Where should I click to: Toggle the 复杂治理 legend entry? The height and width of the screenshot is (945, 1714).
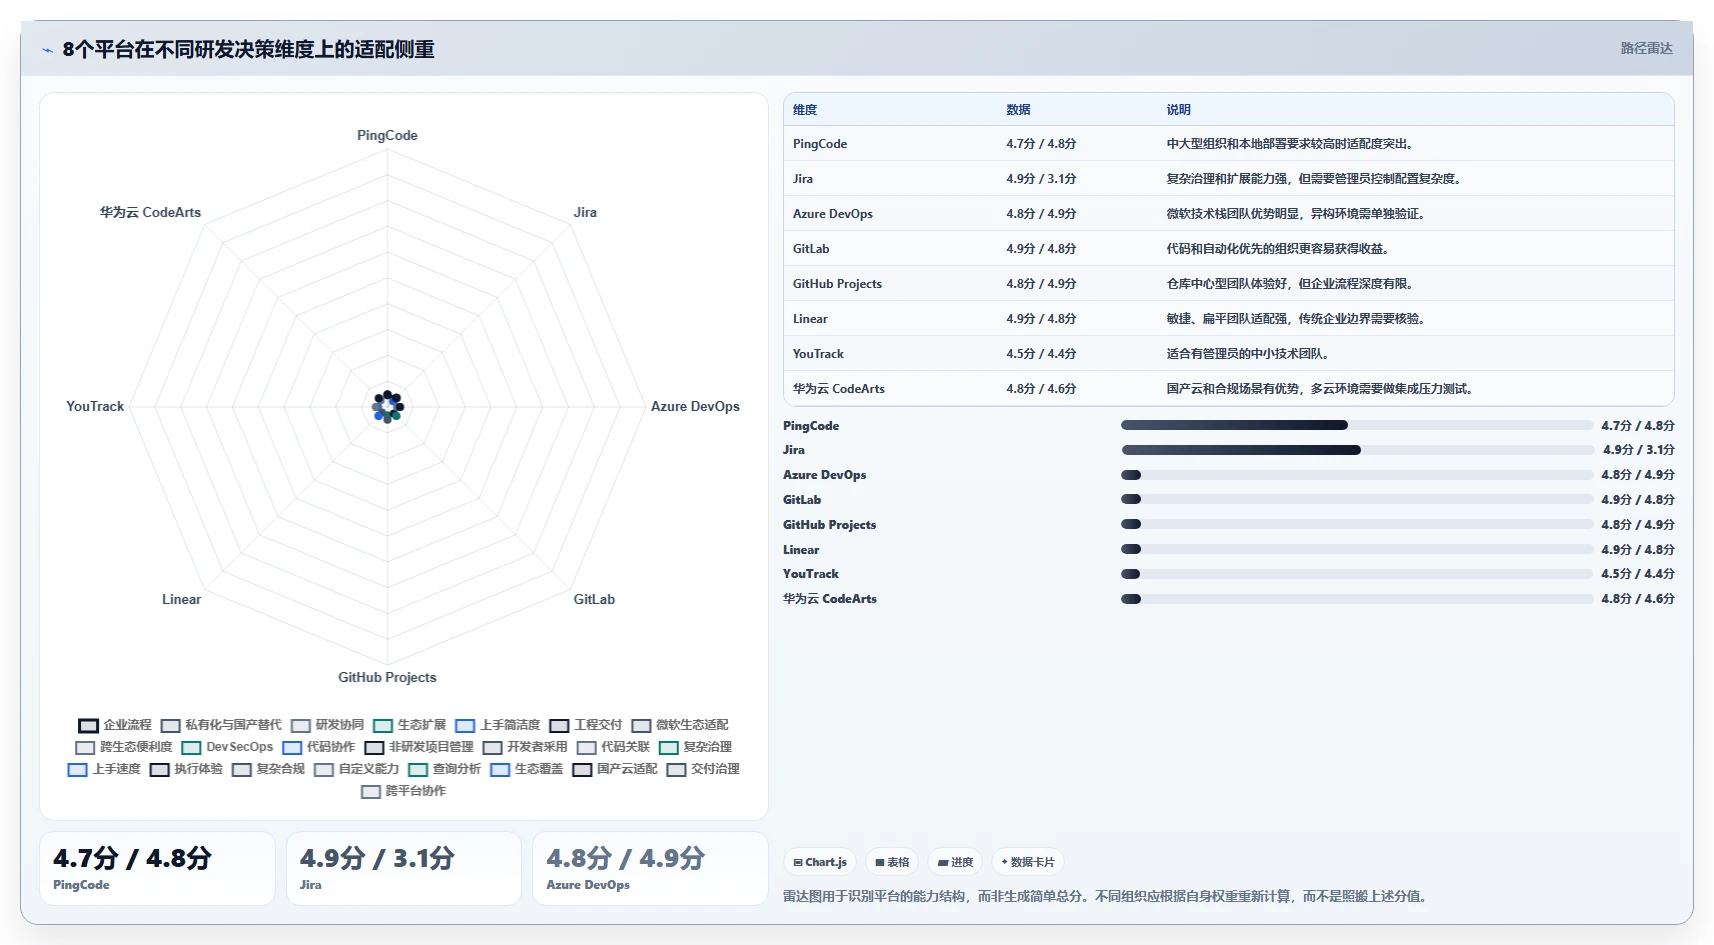(x=695, y=747)
